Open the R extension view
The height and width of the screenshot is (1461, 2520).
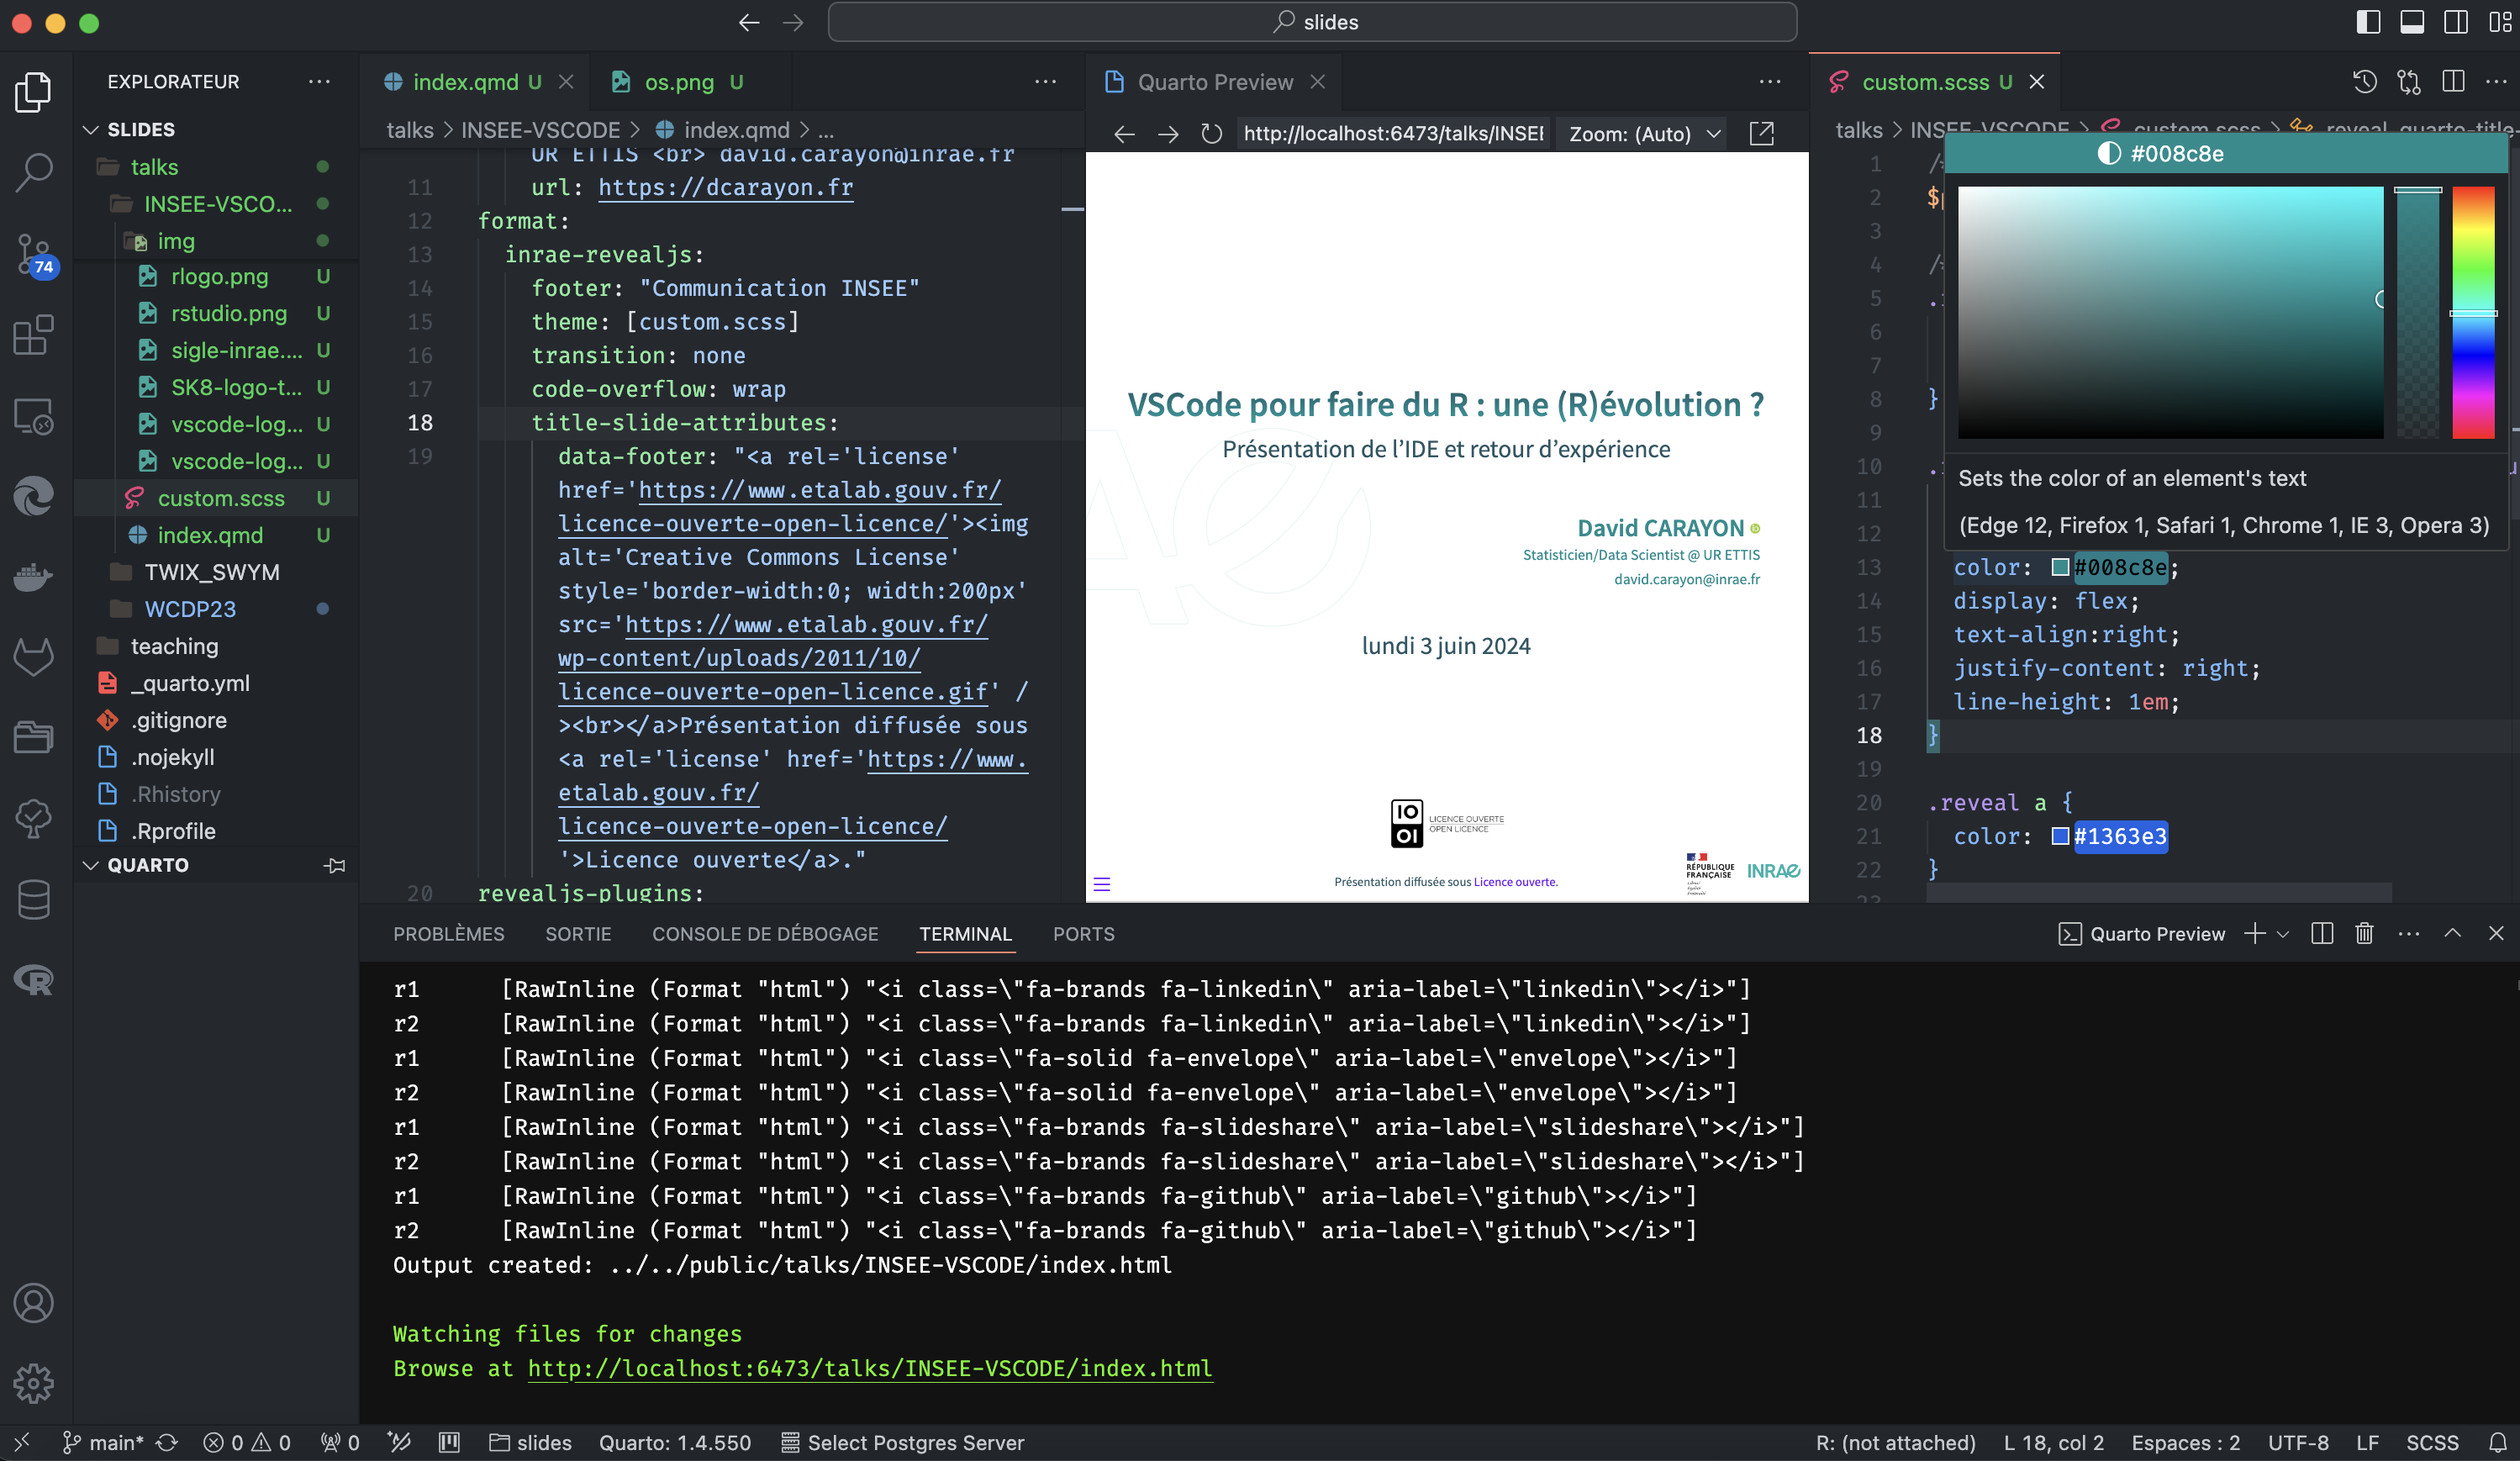point(34,980)
